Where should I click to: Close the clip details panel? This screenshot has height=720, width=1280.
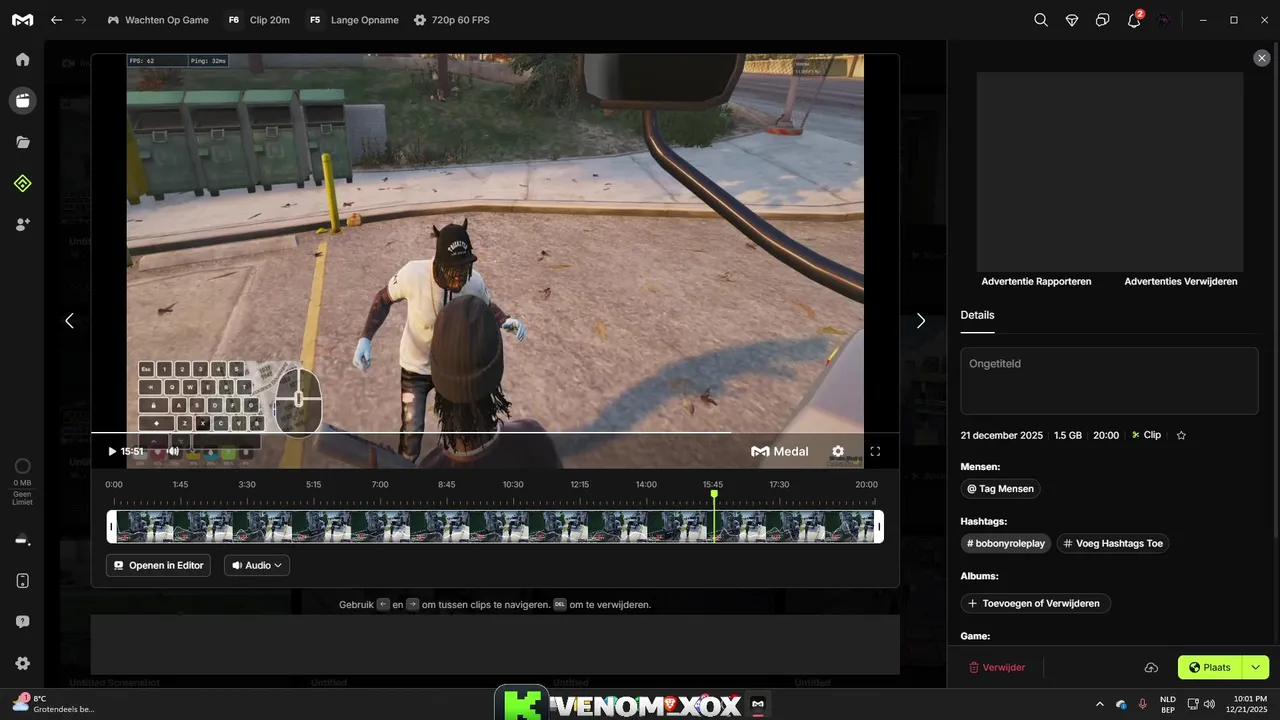[x=1262, y=58]
